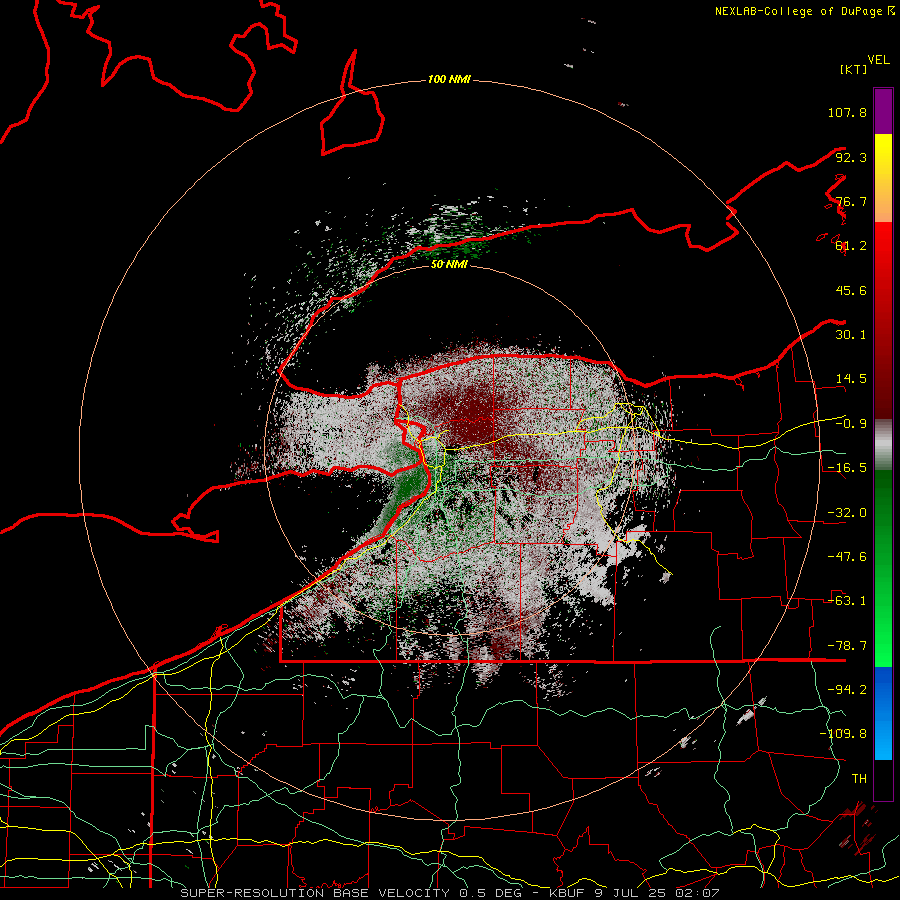
Task: Click the 100 NMI range ring label
Action: [449, 79]
